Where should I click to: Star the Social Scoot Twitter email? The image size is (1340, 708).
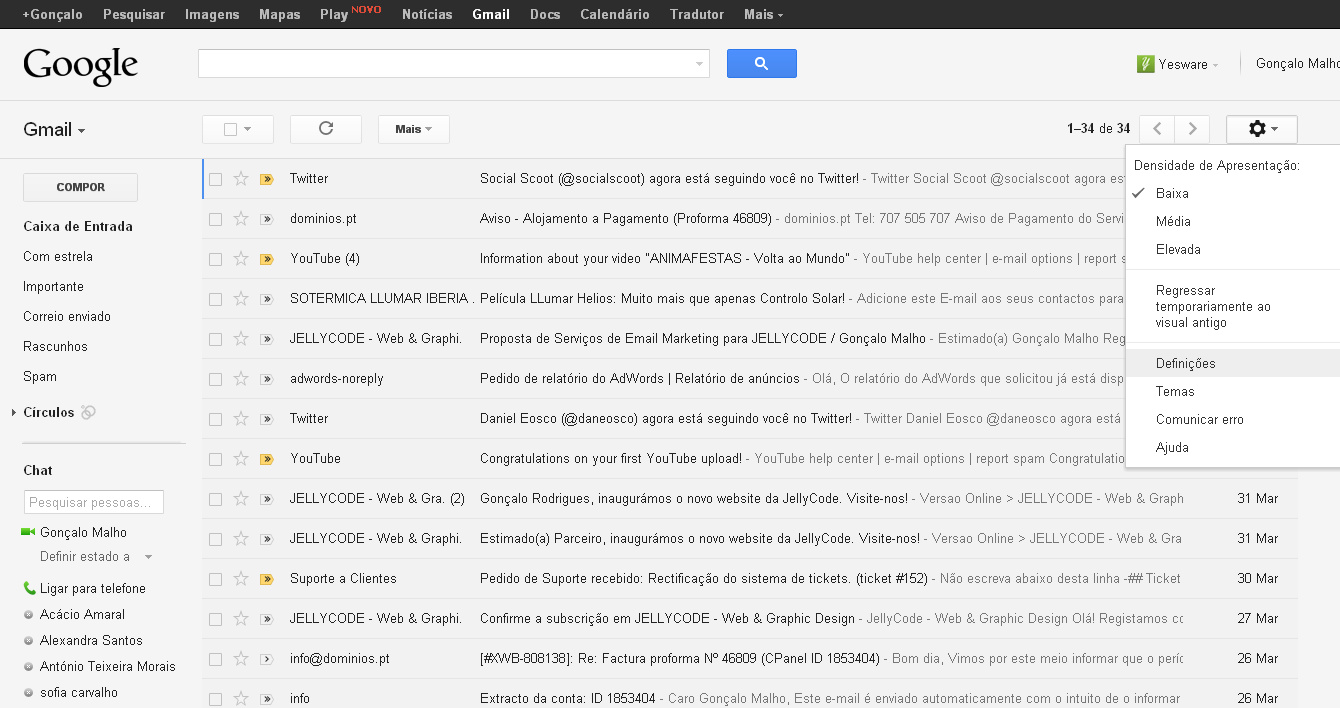(240, 179)
